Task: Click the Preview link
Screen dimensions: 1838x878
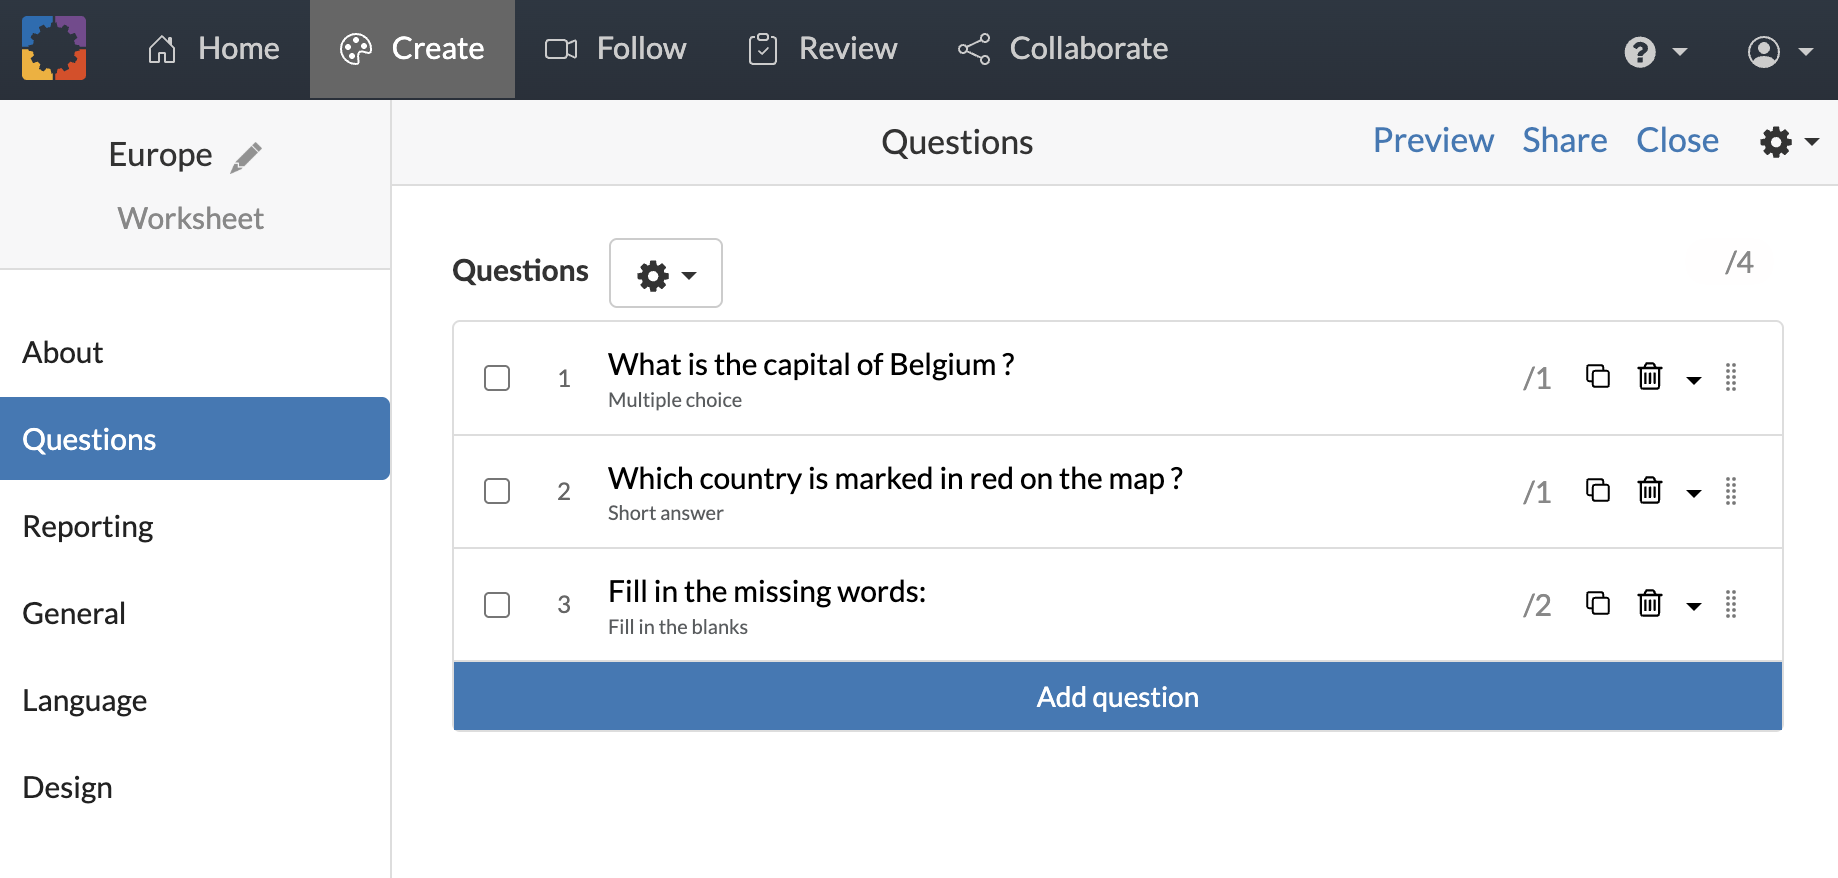Action: 1433,140
